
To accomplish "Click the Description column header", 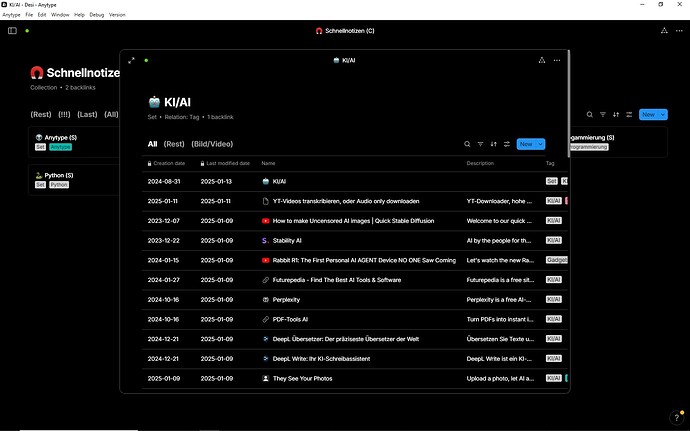I will (x=480, y=163).
